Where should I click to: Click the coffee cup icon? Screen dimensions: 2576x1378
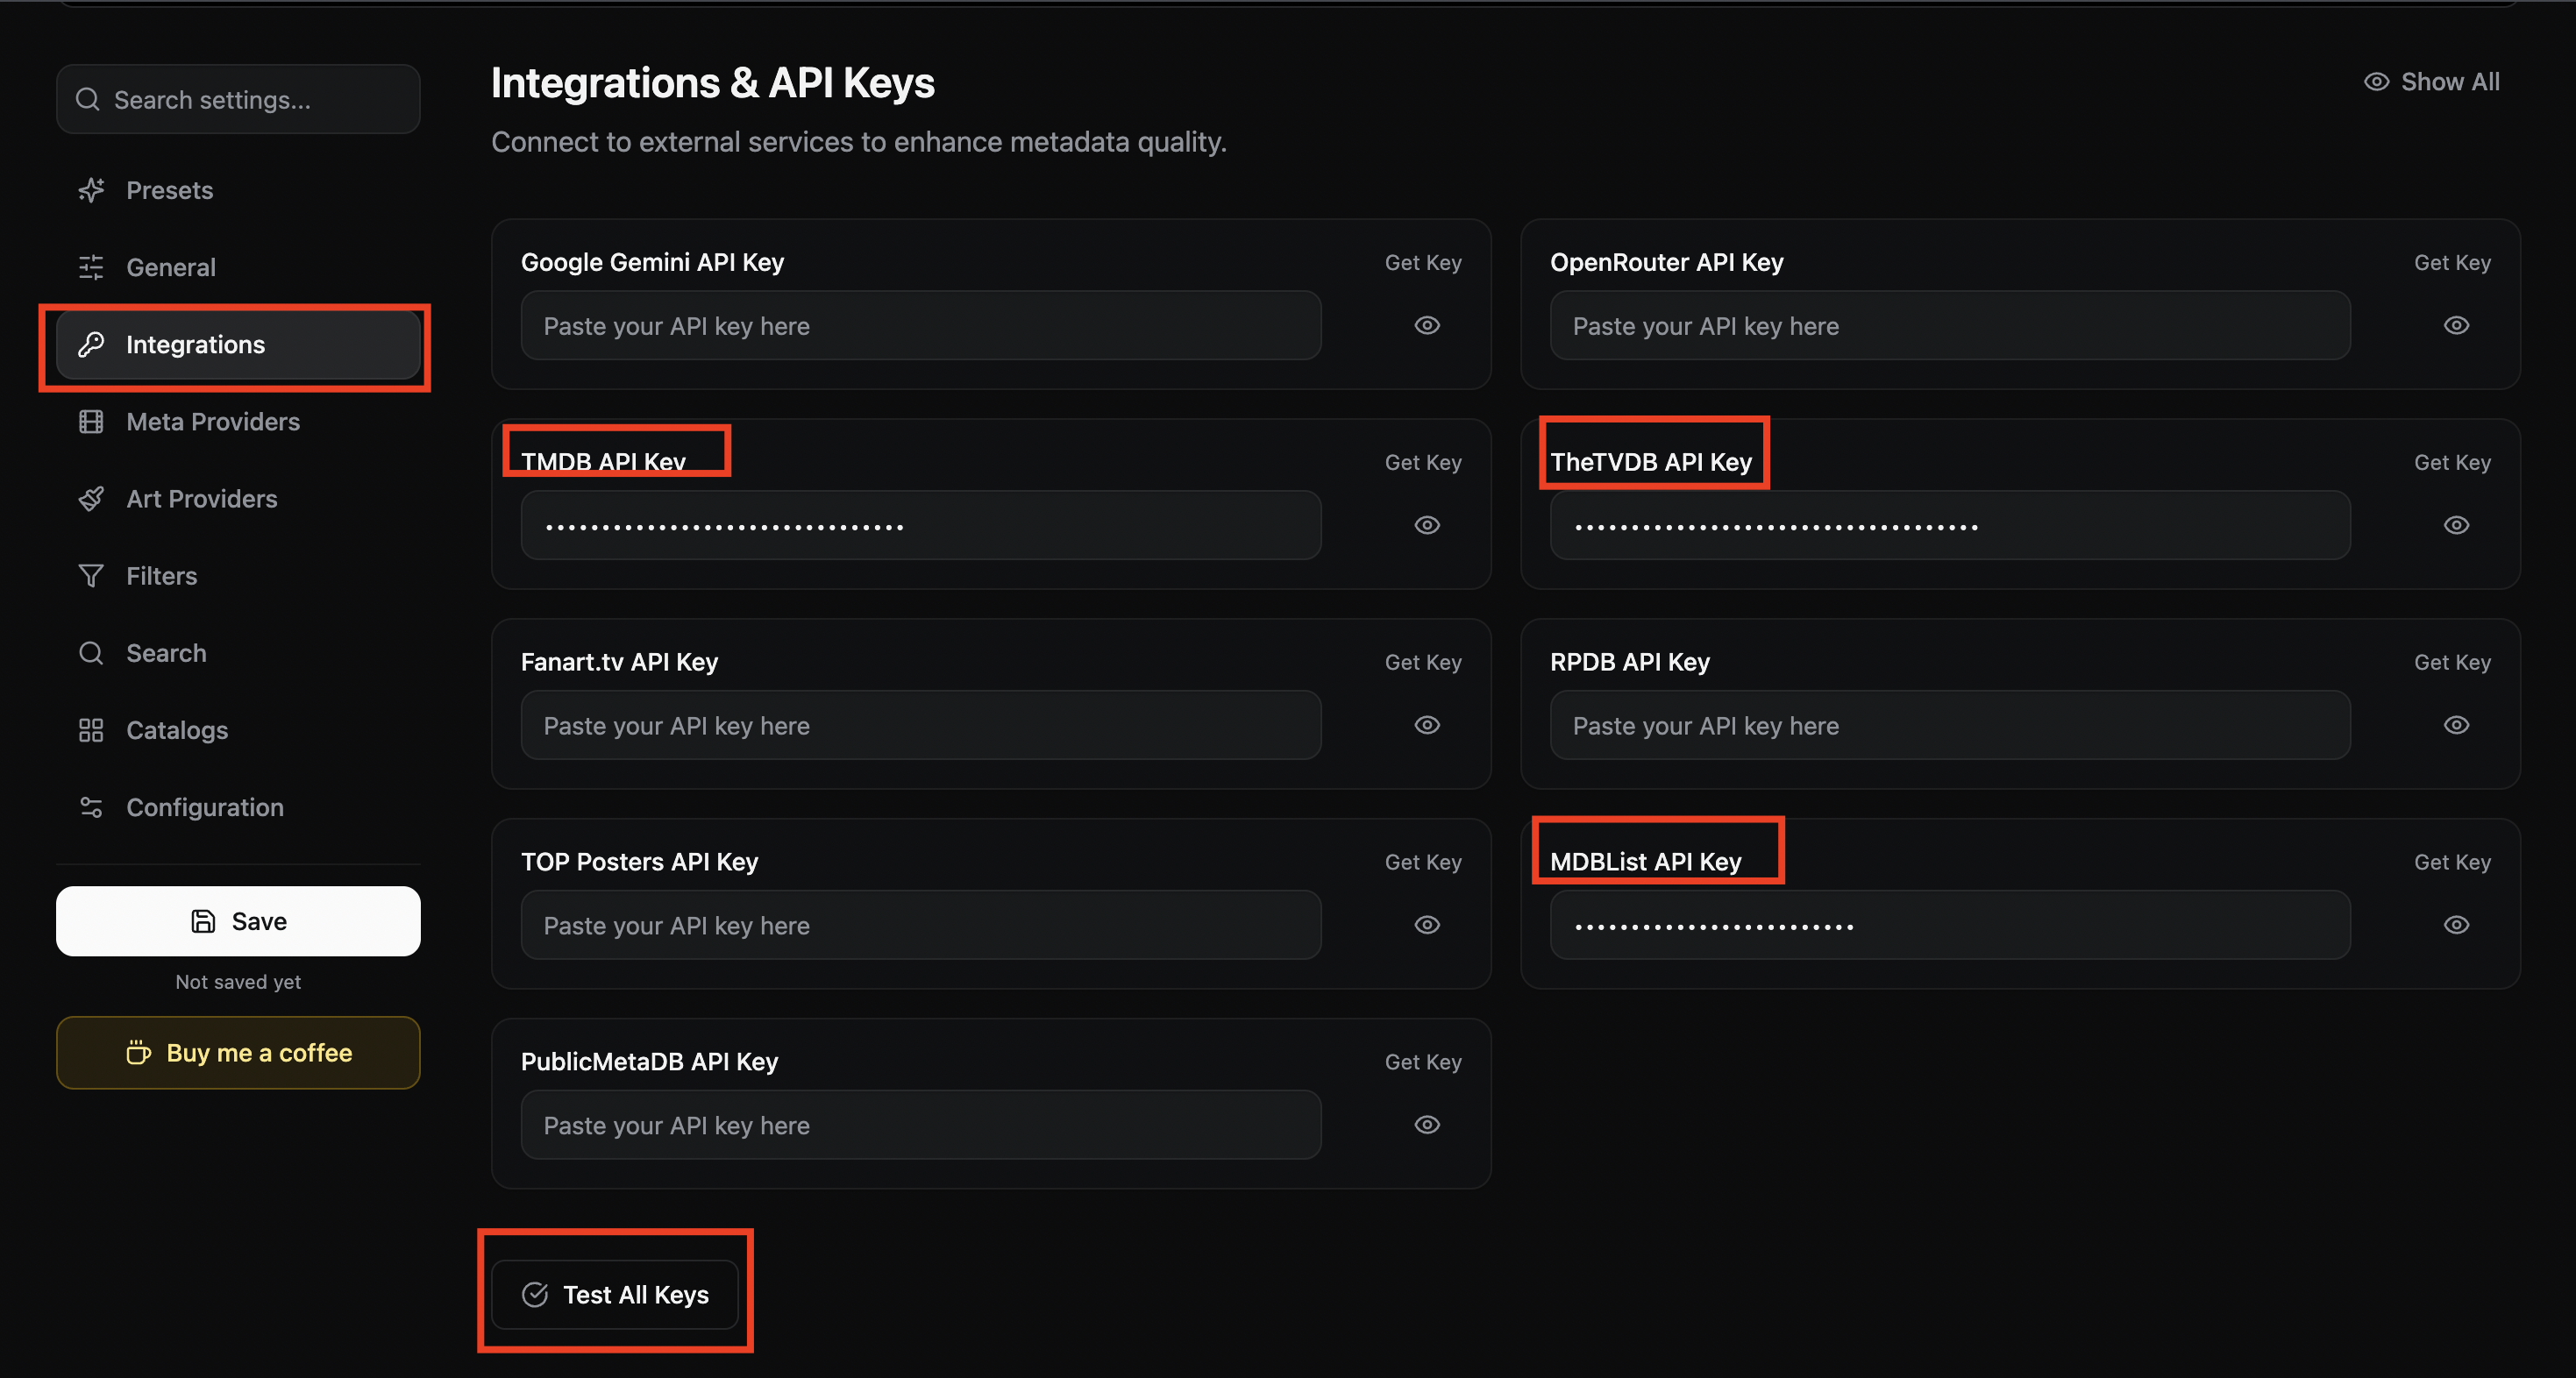point(138,1052)
